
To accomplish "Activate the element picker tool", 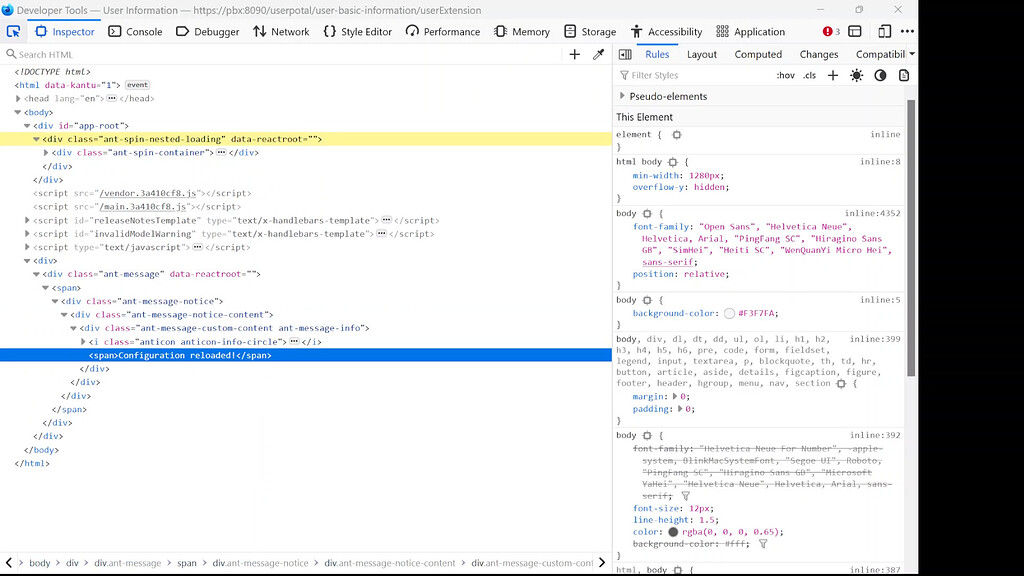I will [14, 31].
